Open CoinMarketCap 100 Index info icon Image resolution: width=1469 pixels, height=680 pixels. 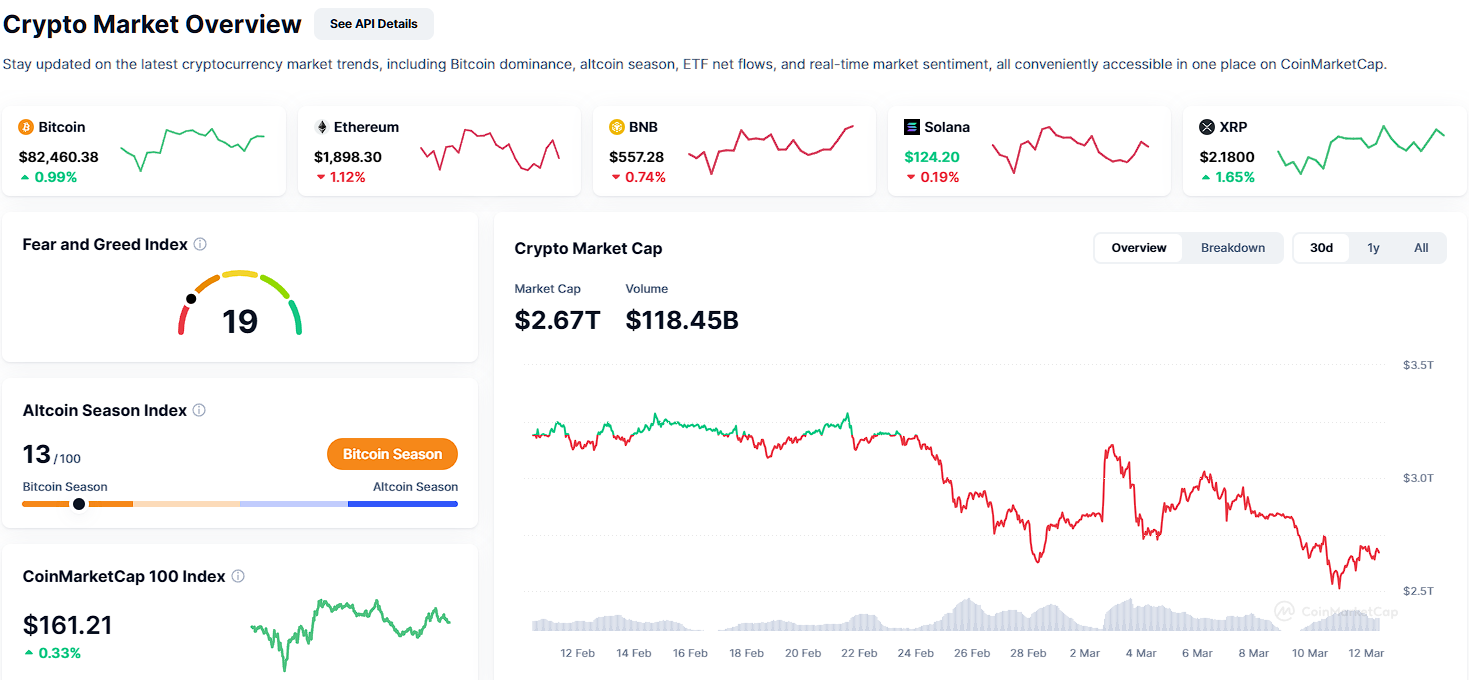pos(238,576)
